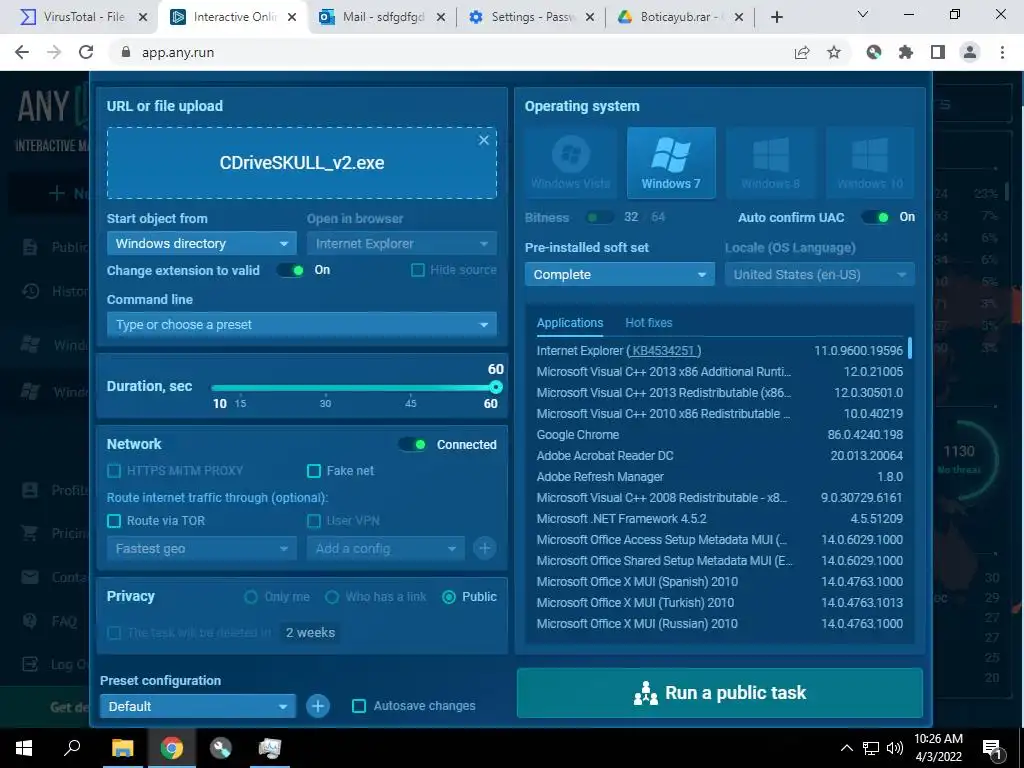This screenshot has height=768, width=1024.
Task: Open the Command line preset dropdown
Action: pyautogui.click(x=302, y=325)
